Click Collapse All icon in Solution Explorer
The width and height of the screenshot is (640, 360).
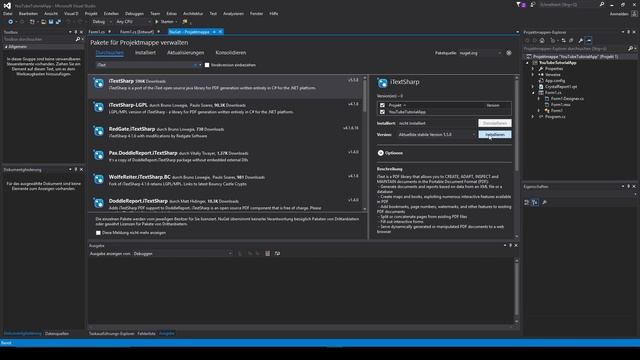571,40
